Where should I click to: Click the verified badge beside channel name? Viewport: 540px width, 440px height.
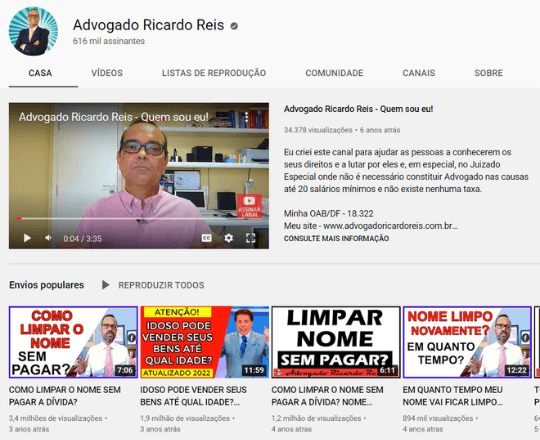(234, 26)
